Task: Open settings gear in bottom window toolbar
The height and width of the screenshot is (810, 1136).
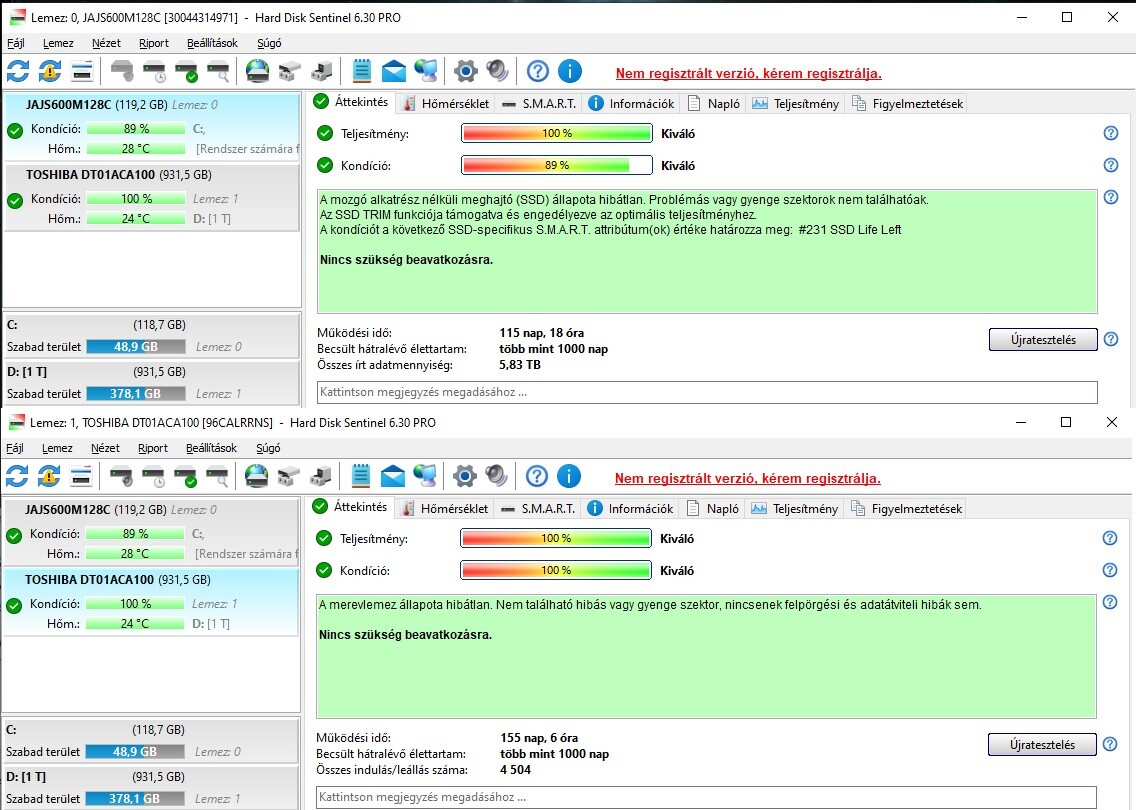Action: [465, 476]
